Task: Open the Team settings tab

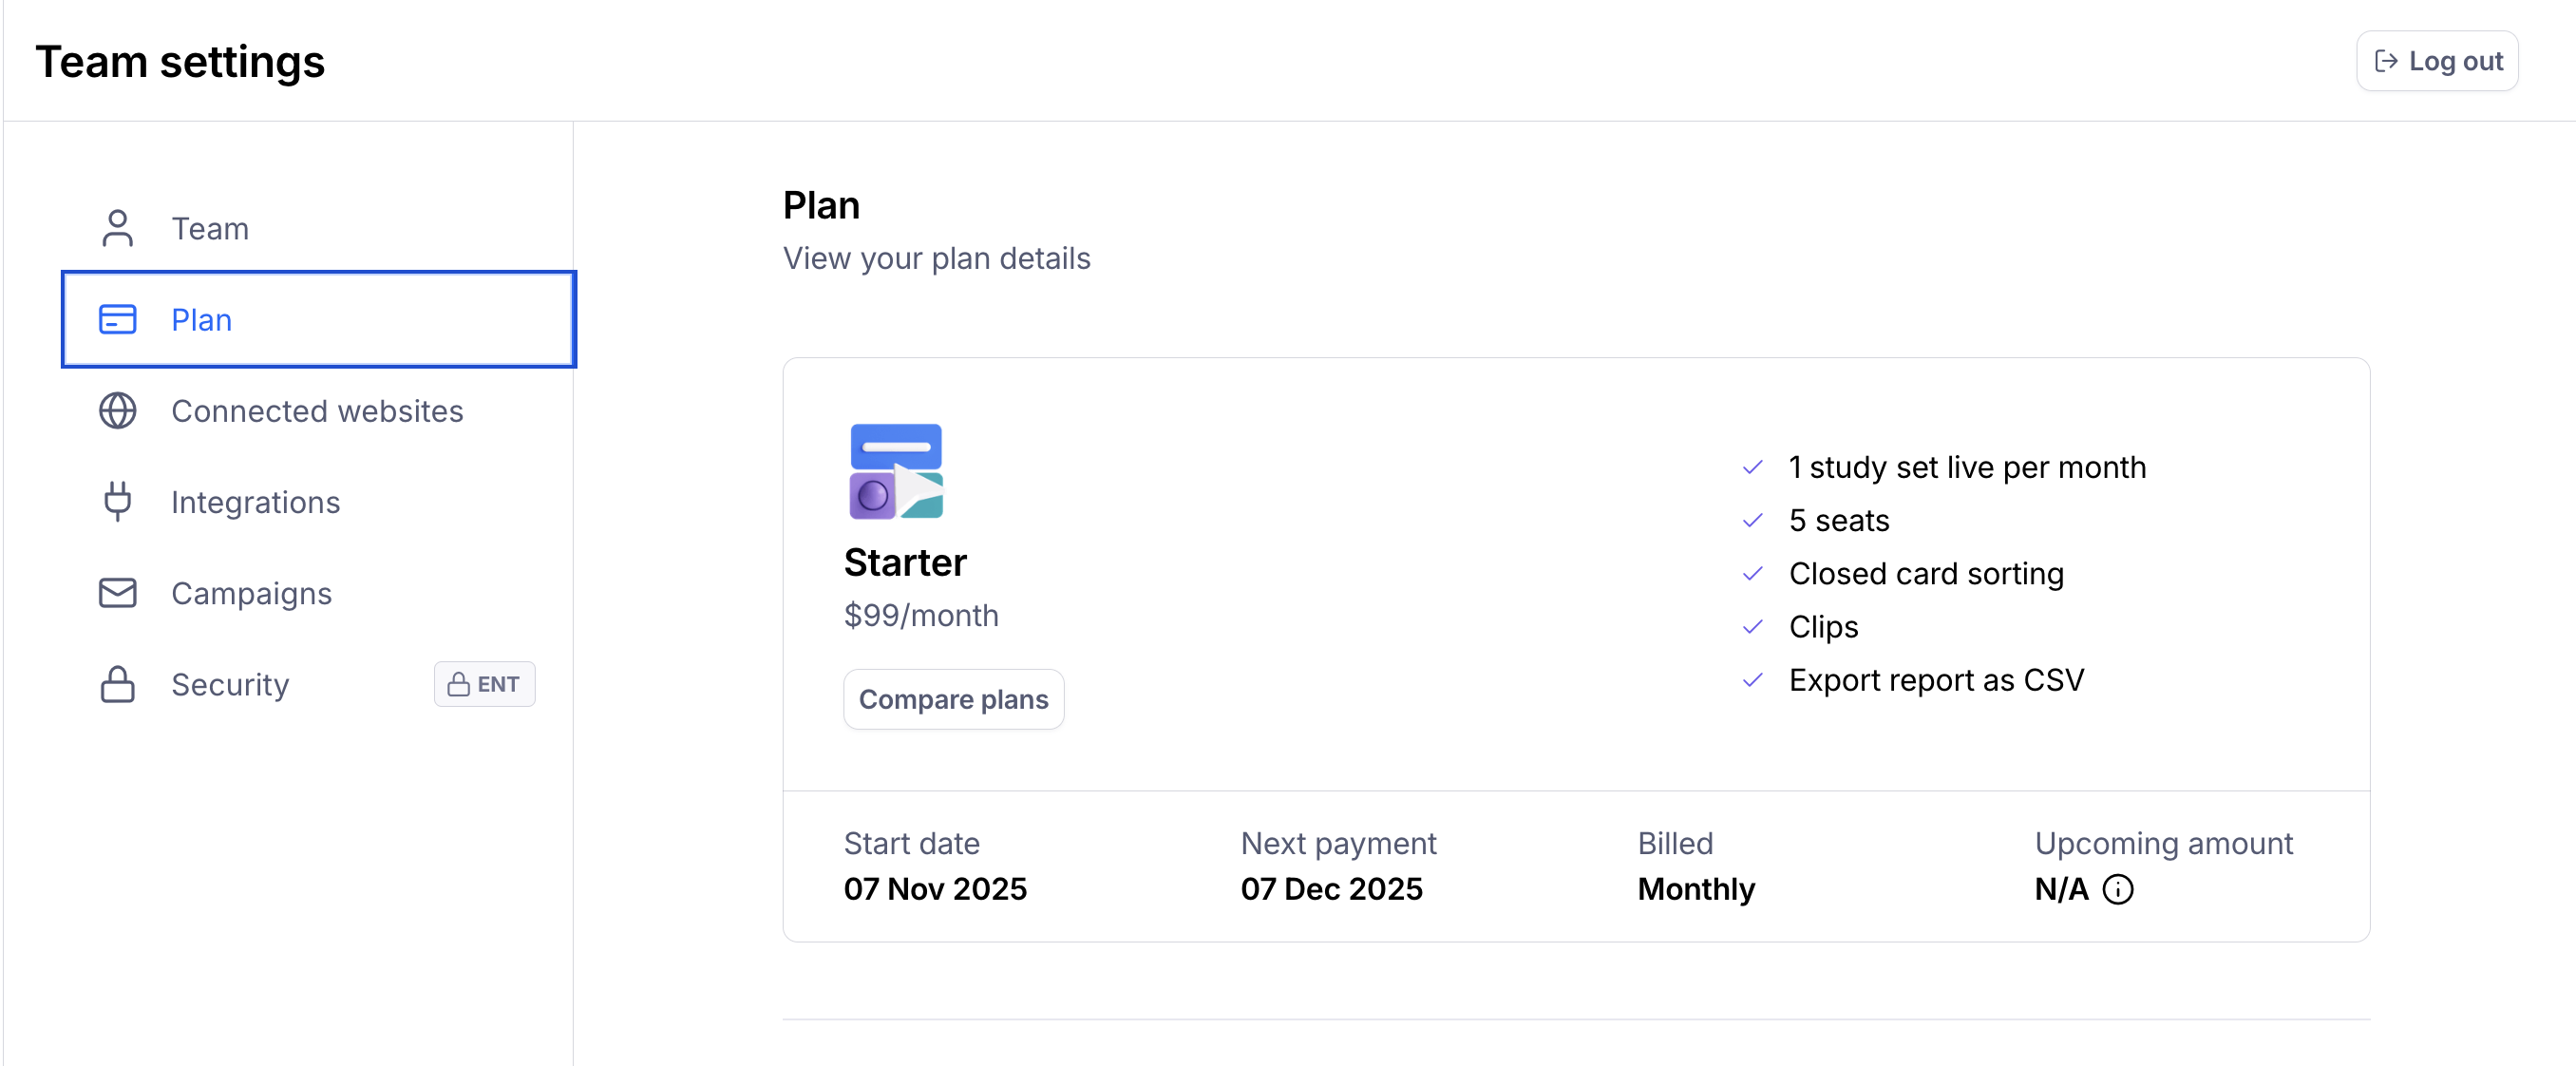Action: pos(210,229)
